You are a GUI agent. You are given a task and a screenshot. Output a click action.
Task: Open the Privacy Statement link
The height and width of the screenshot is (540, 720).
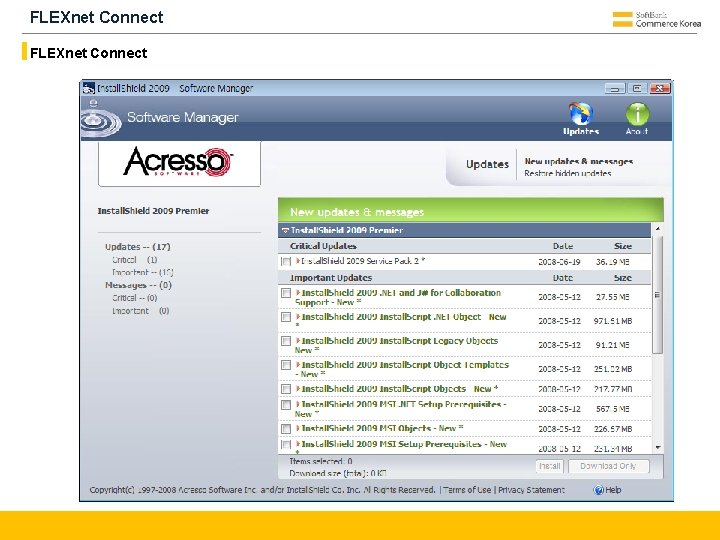click(x=531, y=490)
